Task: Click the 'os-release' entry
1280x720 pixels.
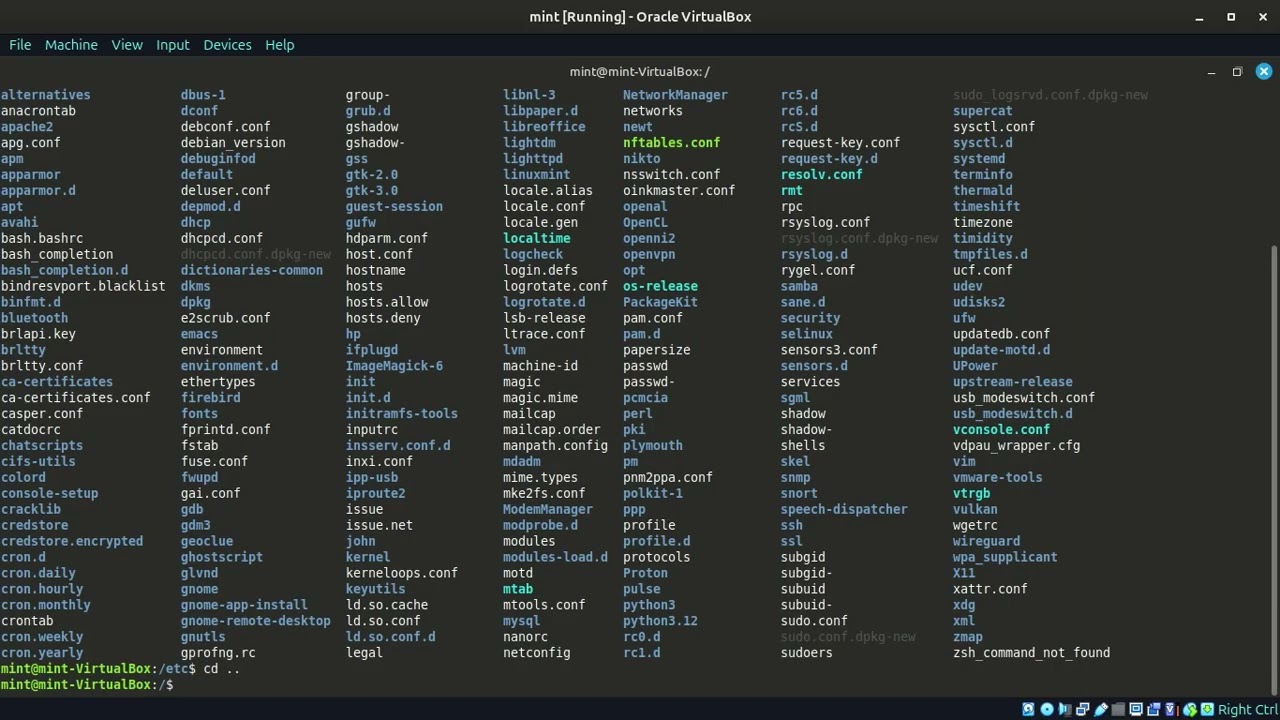Action: click(660, 286)
